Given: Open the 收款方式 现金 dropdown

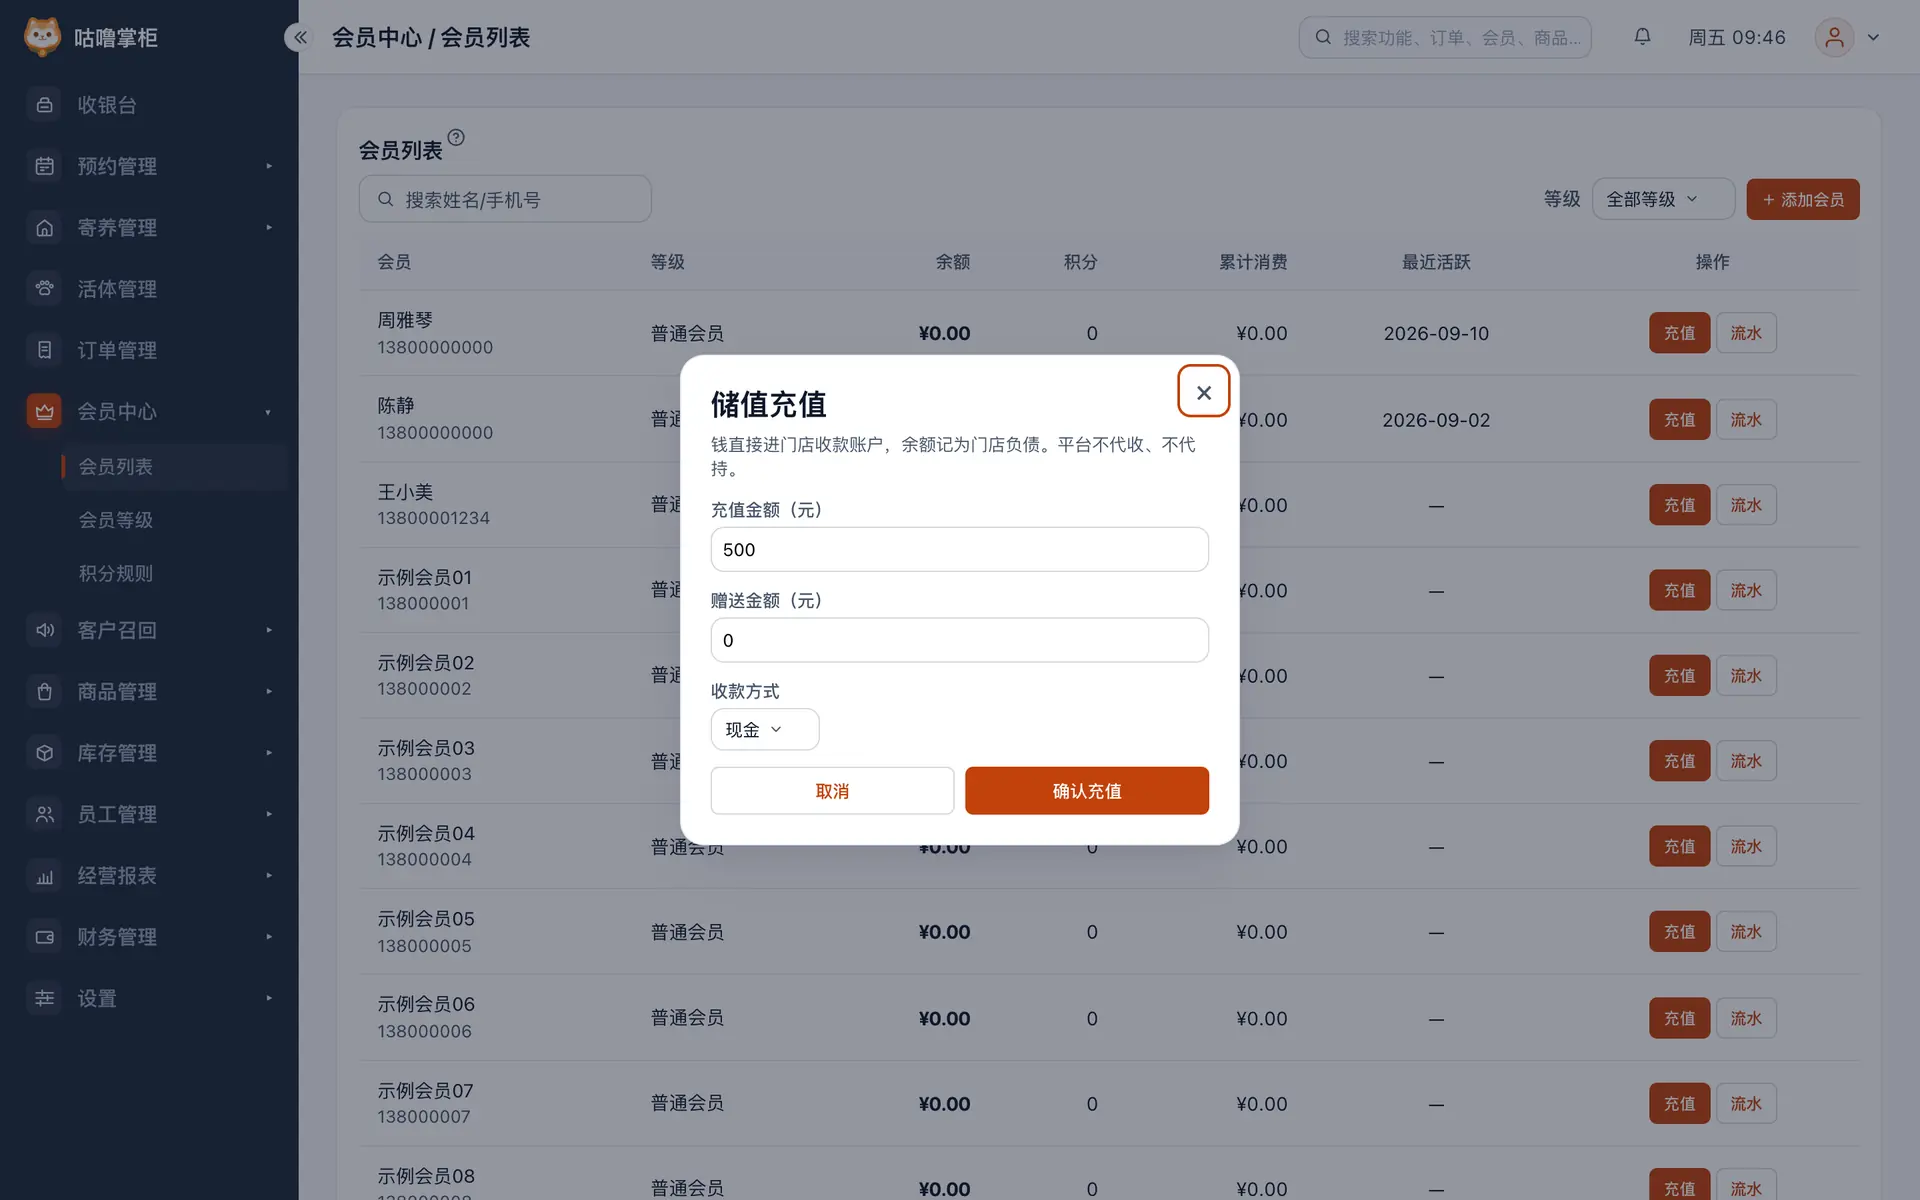Looking at the screenshot, I should coord(764,730).
